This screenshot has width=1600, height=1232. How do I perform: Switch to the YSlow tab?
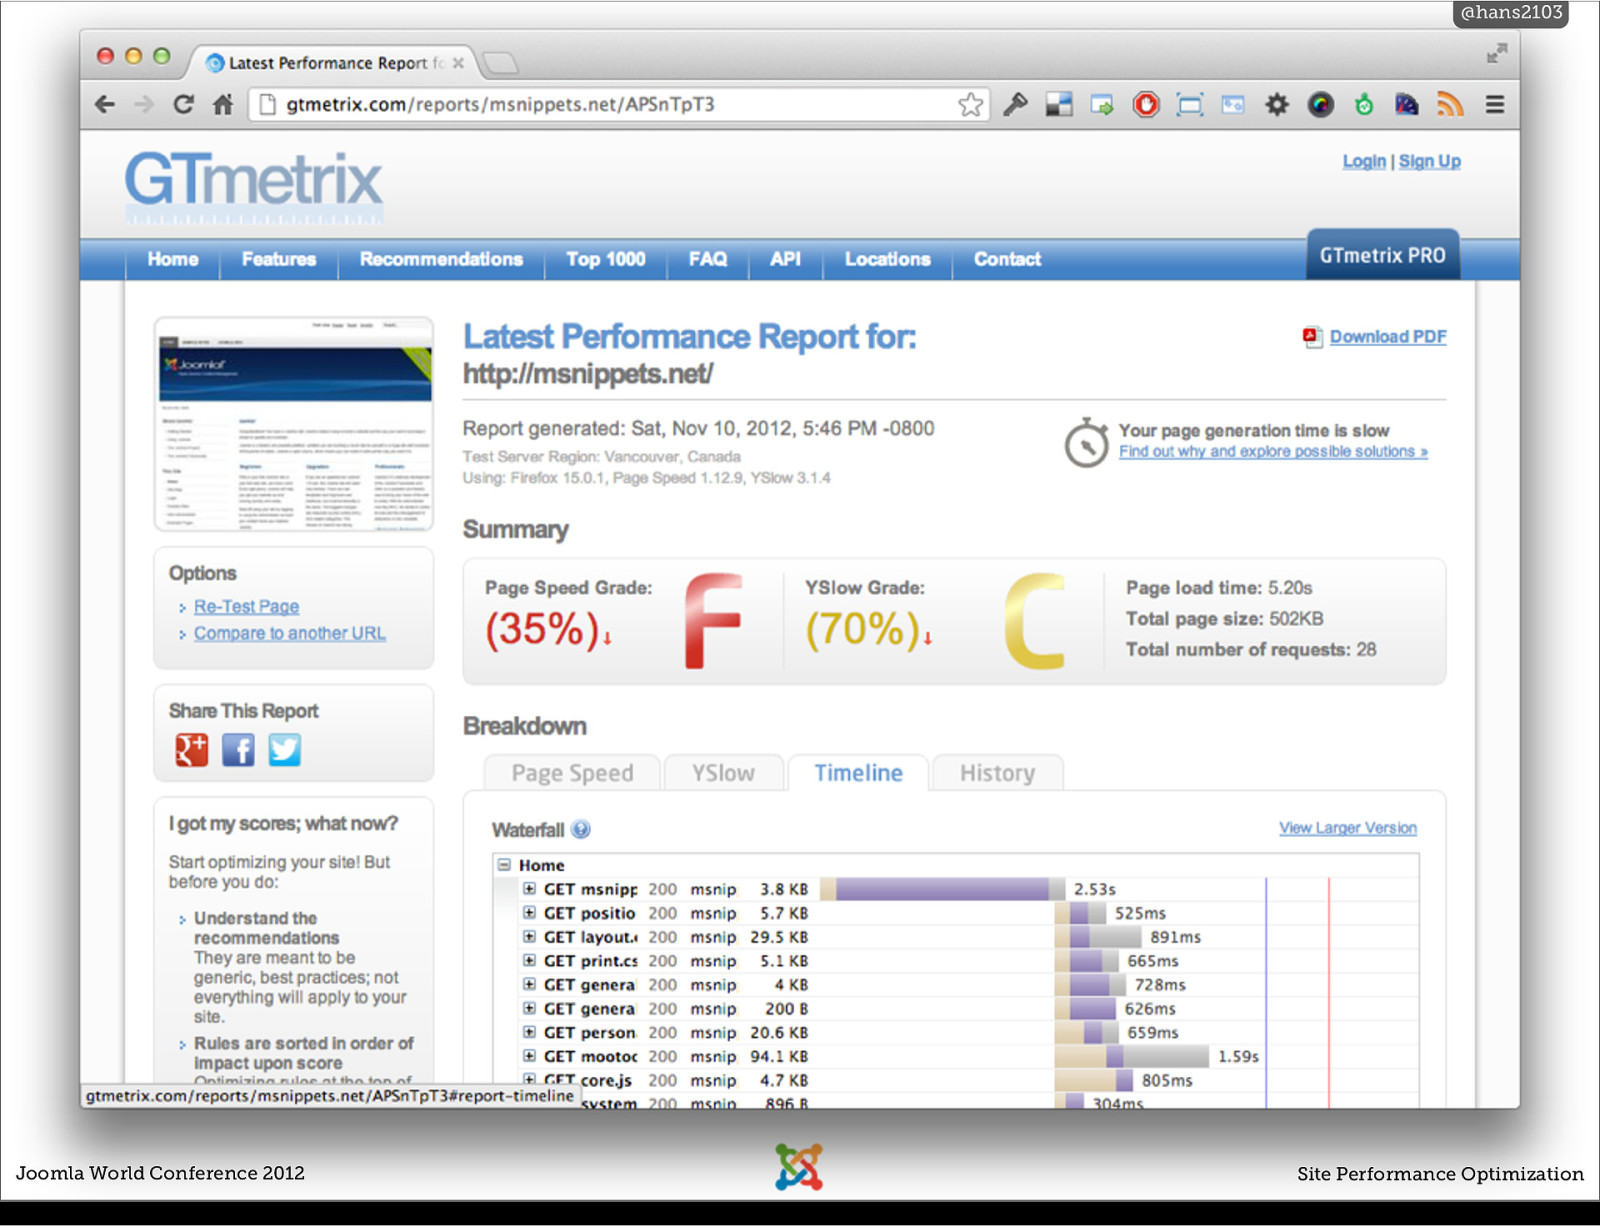(x=724, y=773)
